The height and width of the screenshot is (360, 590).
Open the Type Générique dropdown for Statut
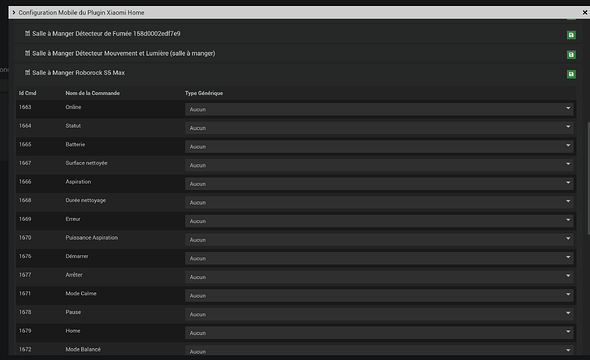[379, 128]
